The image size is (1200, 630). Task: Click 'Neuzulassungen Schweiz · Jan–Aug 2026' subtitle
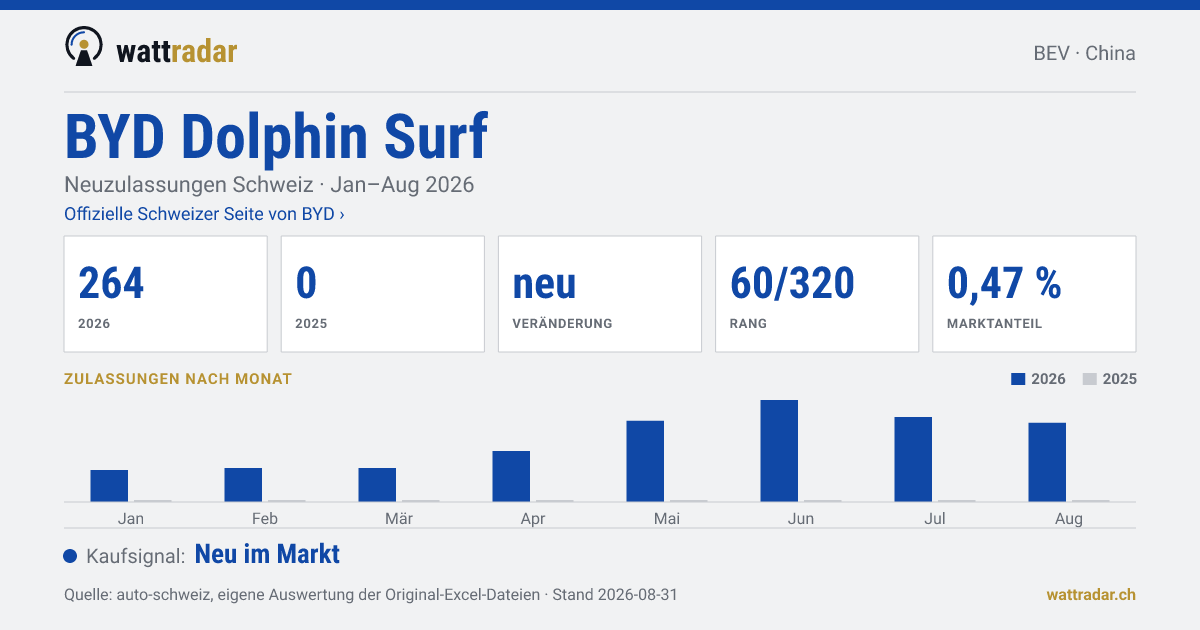click(269, 185)
